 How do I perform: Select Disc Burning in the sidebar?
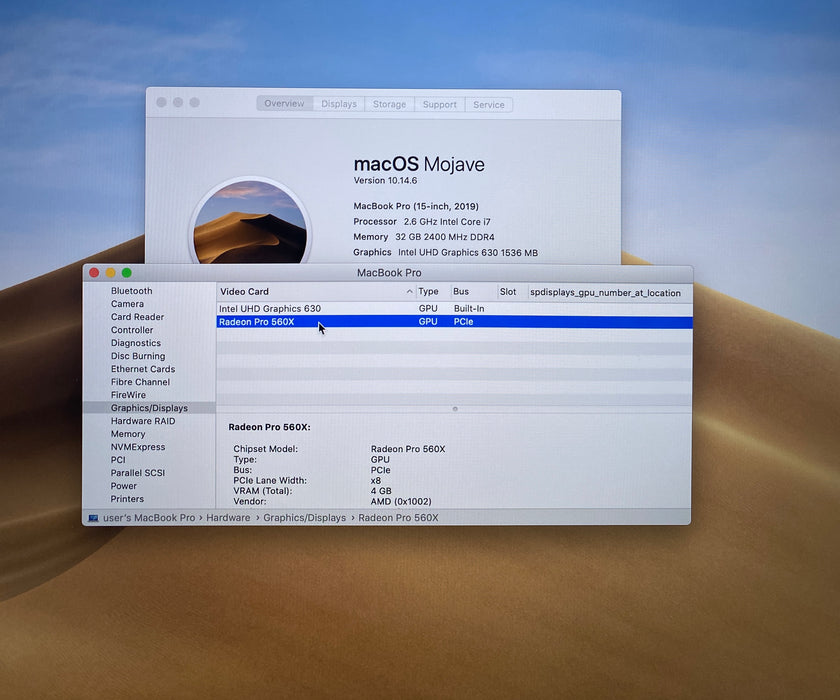coord(138,356)
